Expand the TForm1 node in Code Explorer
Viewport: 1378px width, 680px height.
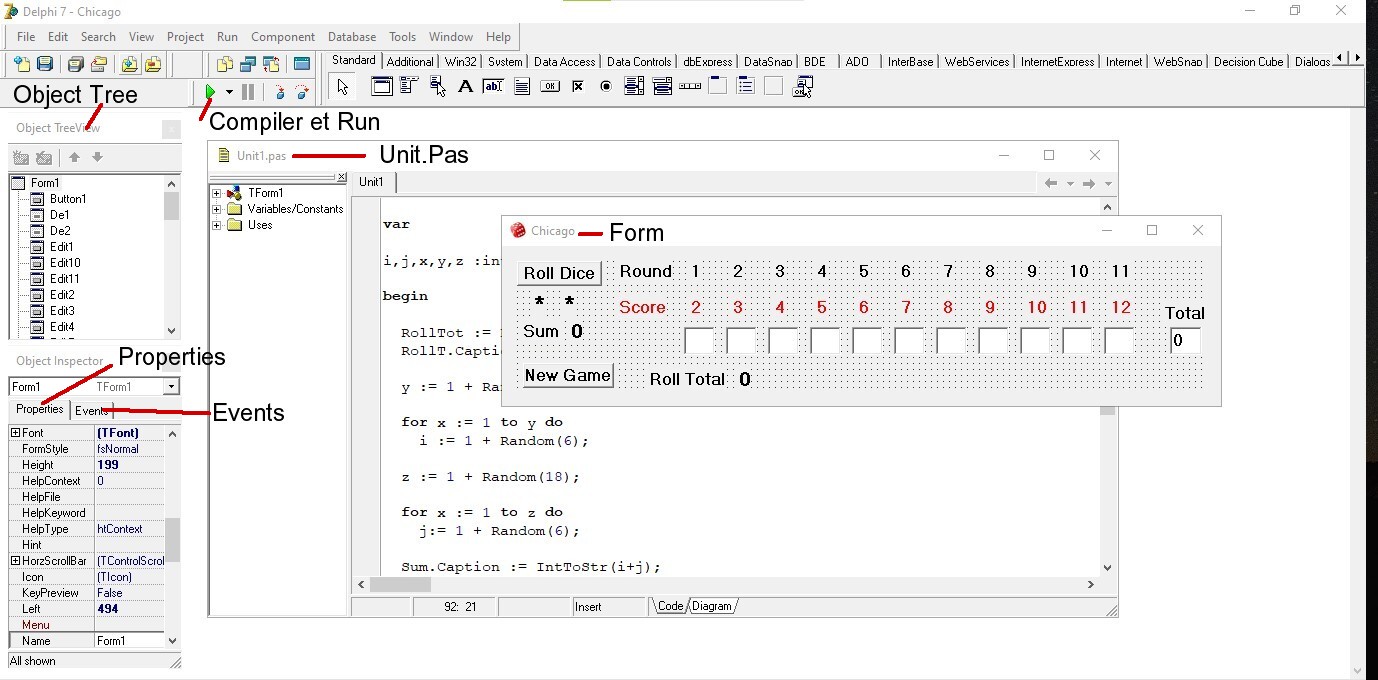click(x=216, y=193)
